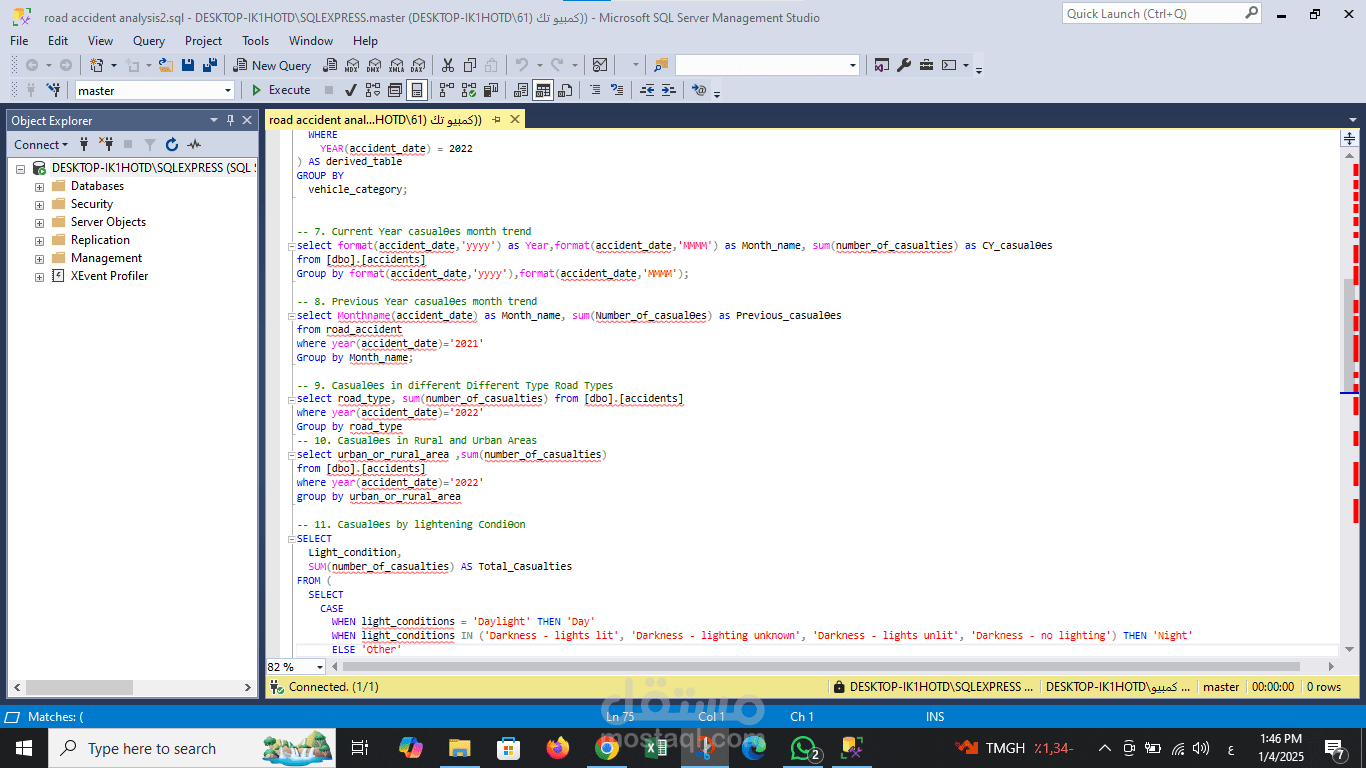
Task: Click the Cut scissors icon
Action: (x=447, y=65)
